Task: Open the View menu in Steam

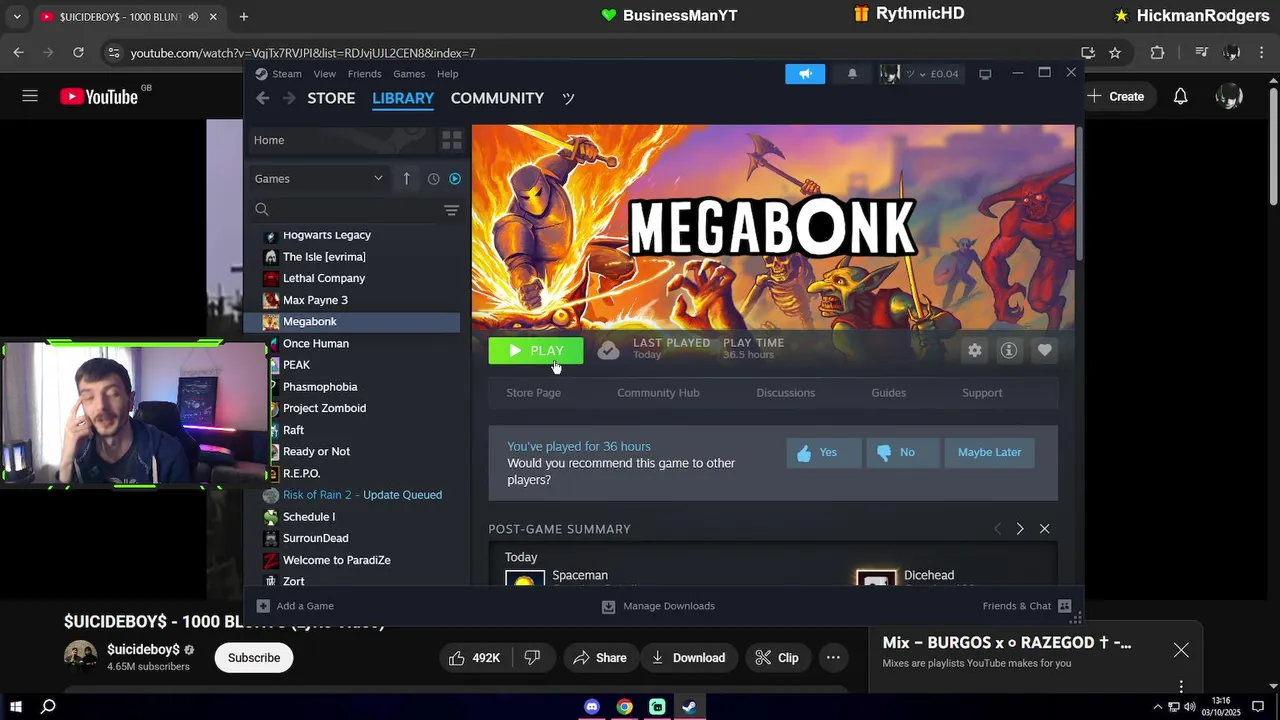Action: (325, 74)
